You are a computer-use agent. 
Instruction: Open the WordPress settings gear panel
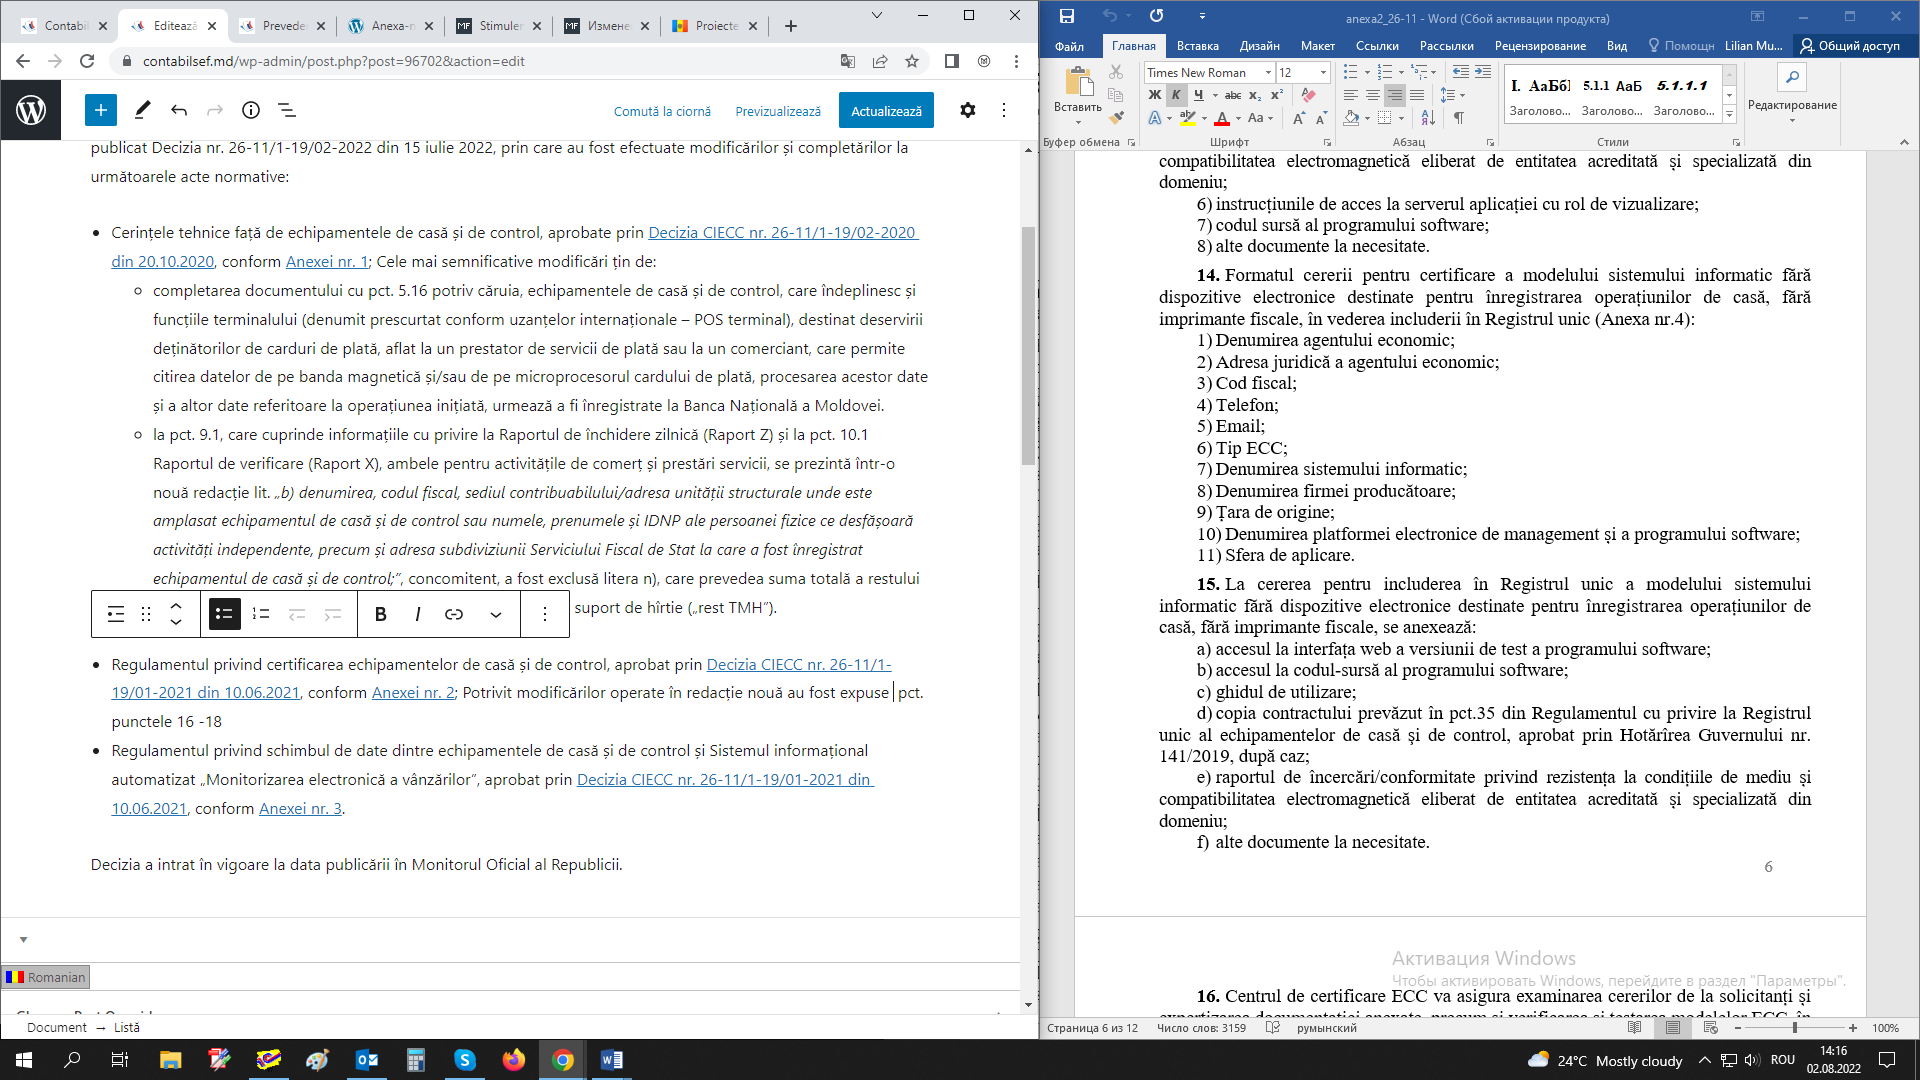point(967,110)
